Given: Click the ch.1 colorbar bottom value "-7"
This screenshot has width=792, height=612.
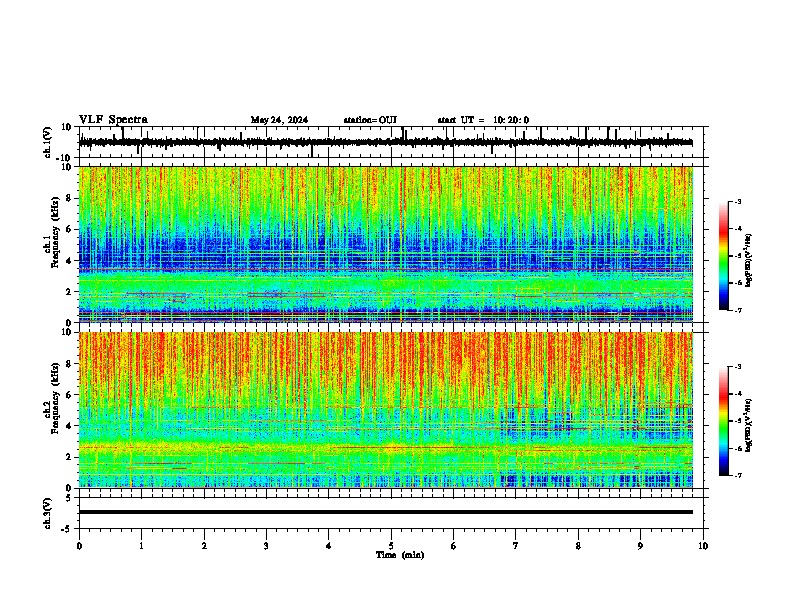Looking at the screenshot, I should click(738, 310).
